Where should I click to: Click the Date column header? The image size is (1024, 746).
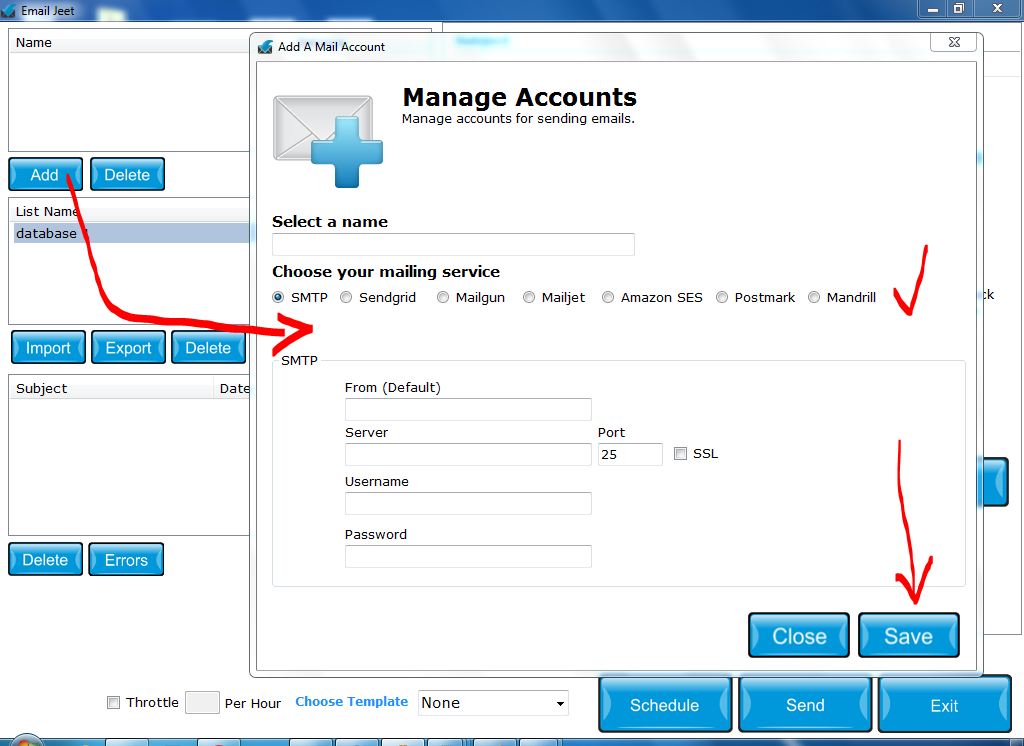click(233, 389)
